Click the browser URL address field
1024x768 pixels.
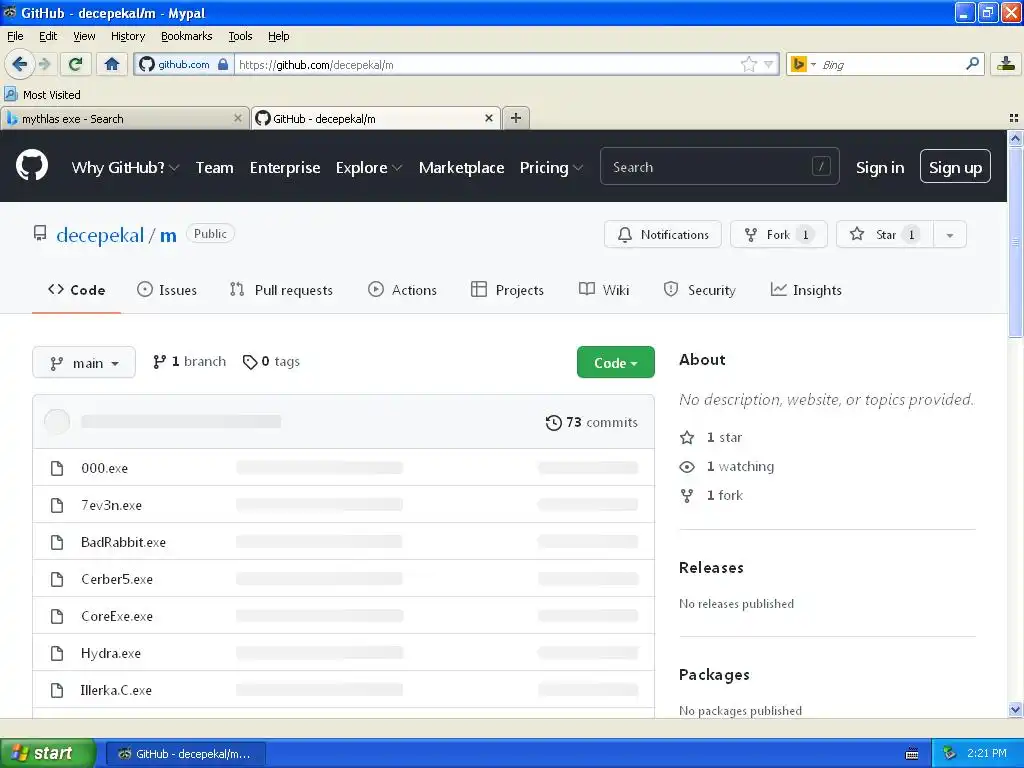tap(487, 64)
